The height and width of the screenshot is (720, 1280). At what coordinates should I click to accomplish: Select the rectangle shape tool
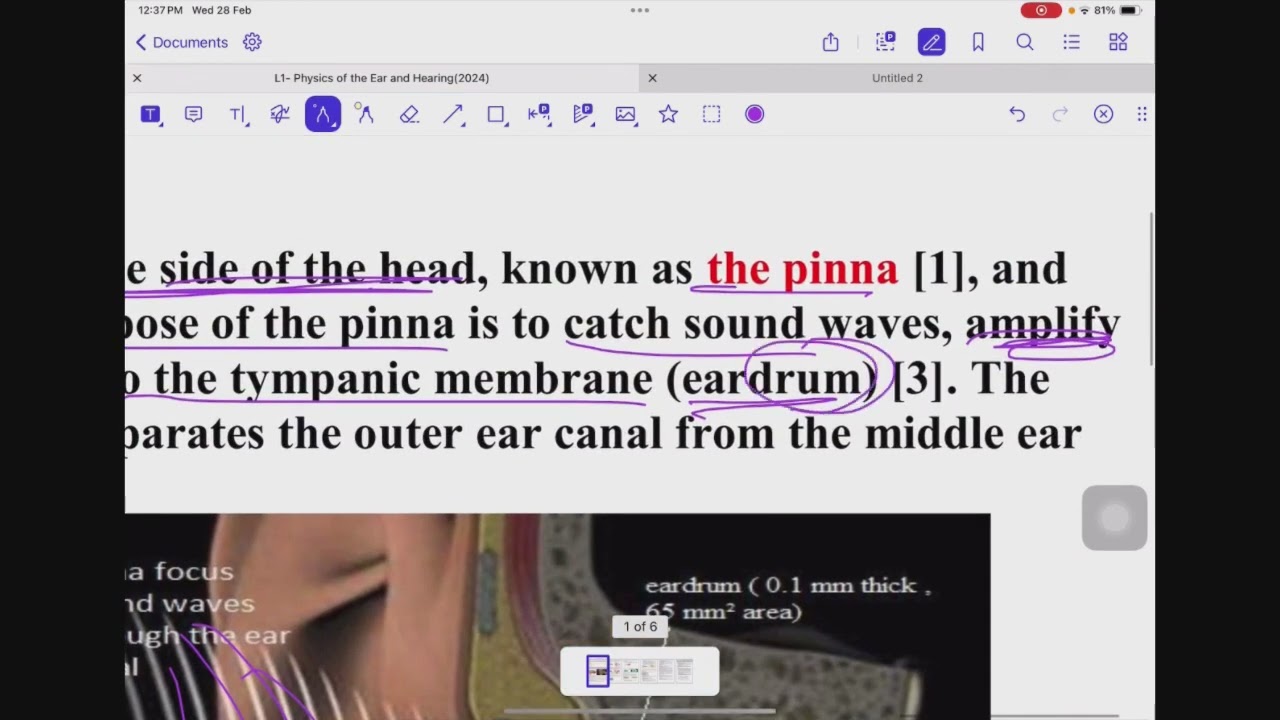[x=496, y=114]
